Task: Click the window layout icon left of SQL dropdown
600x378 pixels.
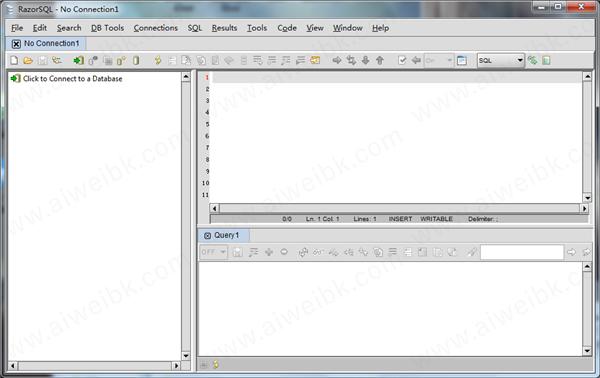Action: pos(462,60)
